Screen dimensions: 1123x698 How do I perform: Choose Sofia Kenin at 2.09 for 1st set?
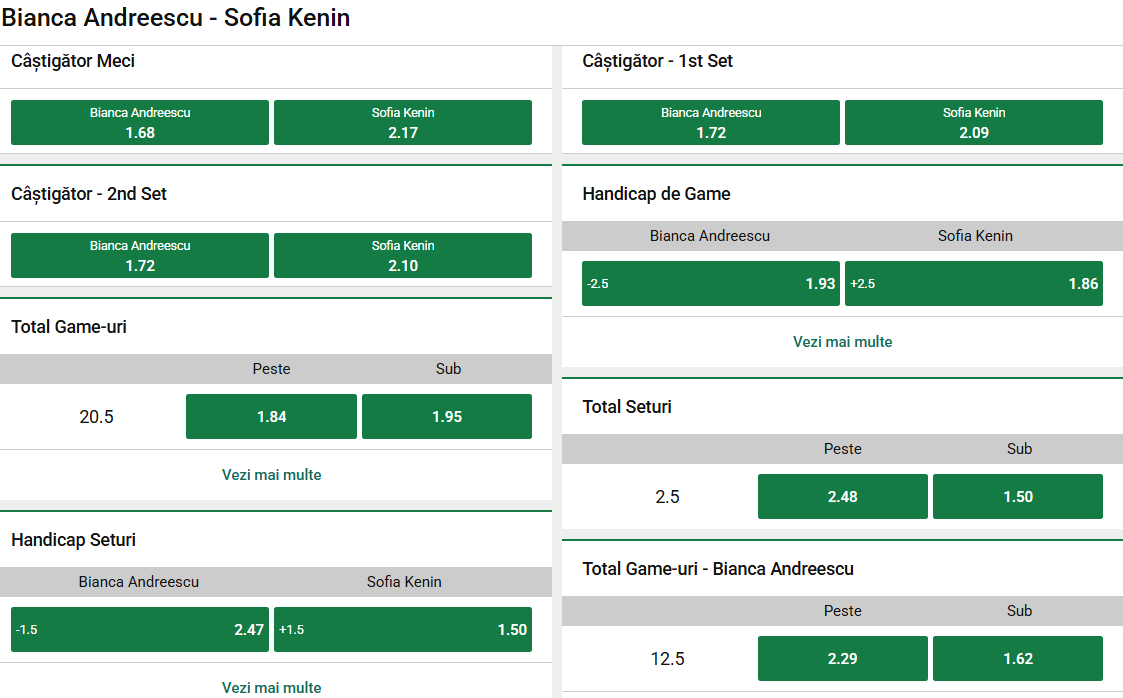click(x=973, y=122)
